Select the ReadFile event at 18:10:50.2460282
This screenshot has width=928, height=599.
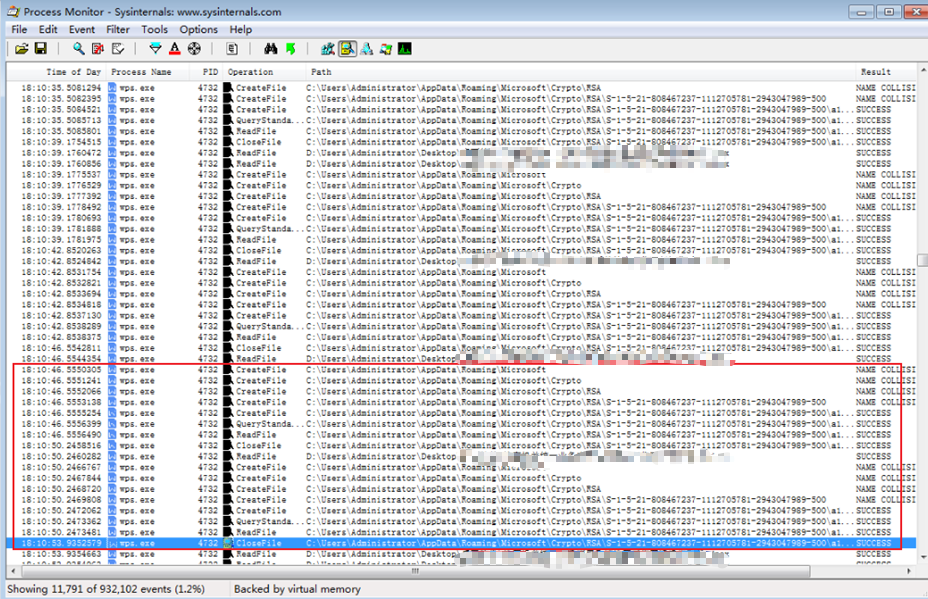pyautogui.click(x=462, y=456)
